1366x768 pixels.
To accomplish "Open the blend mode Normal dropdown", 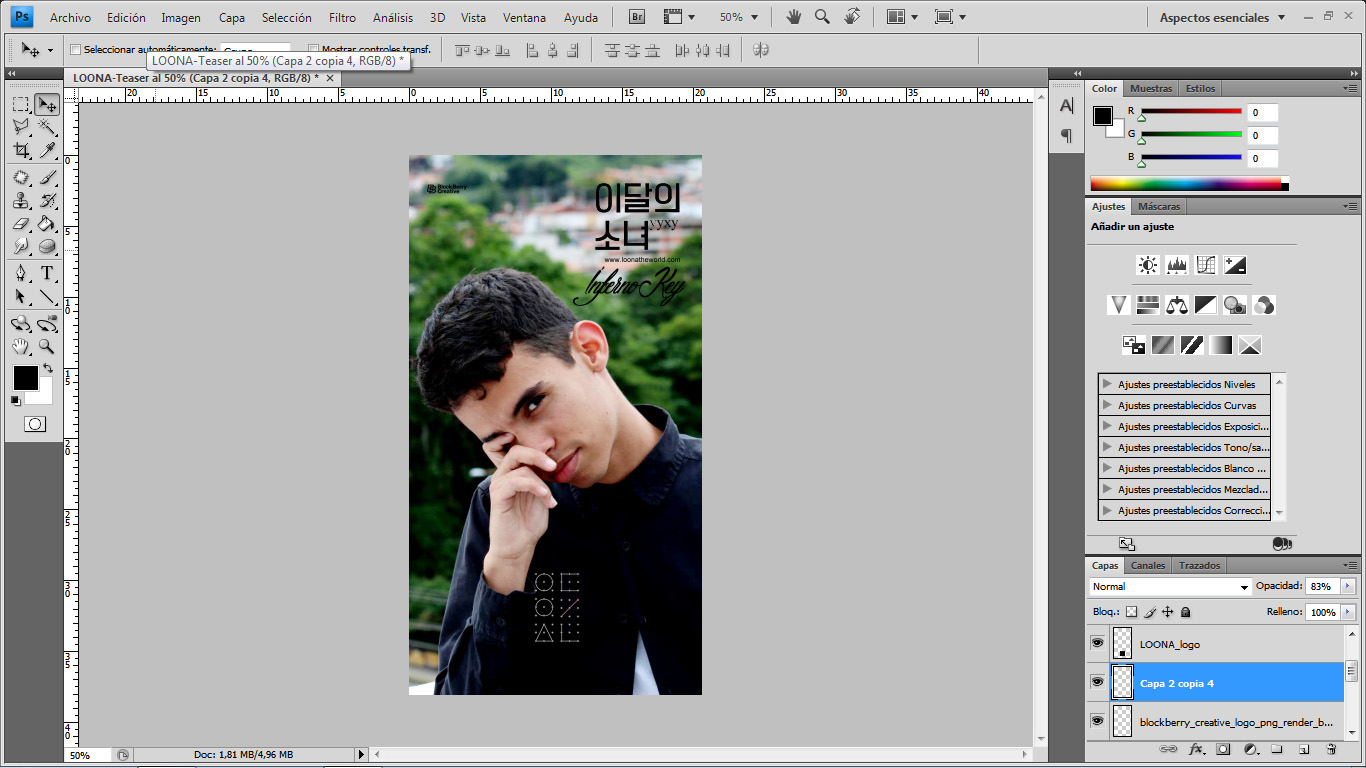I will 1170,586.
